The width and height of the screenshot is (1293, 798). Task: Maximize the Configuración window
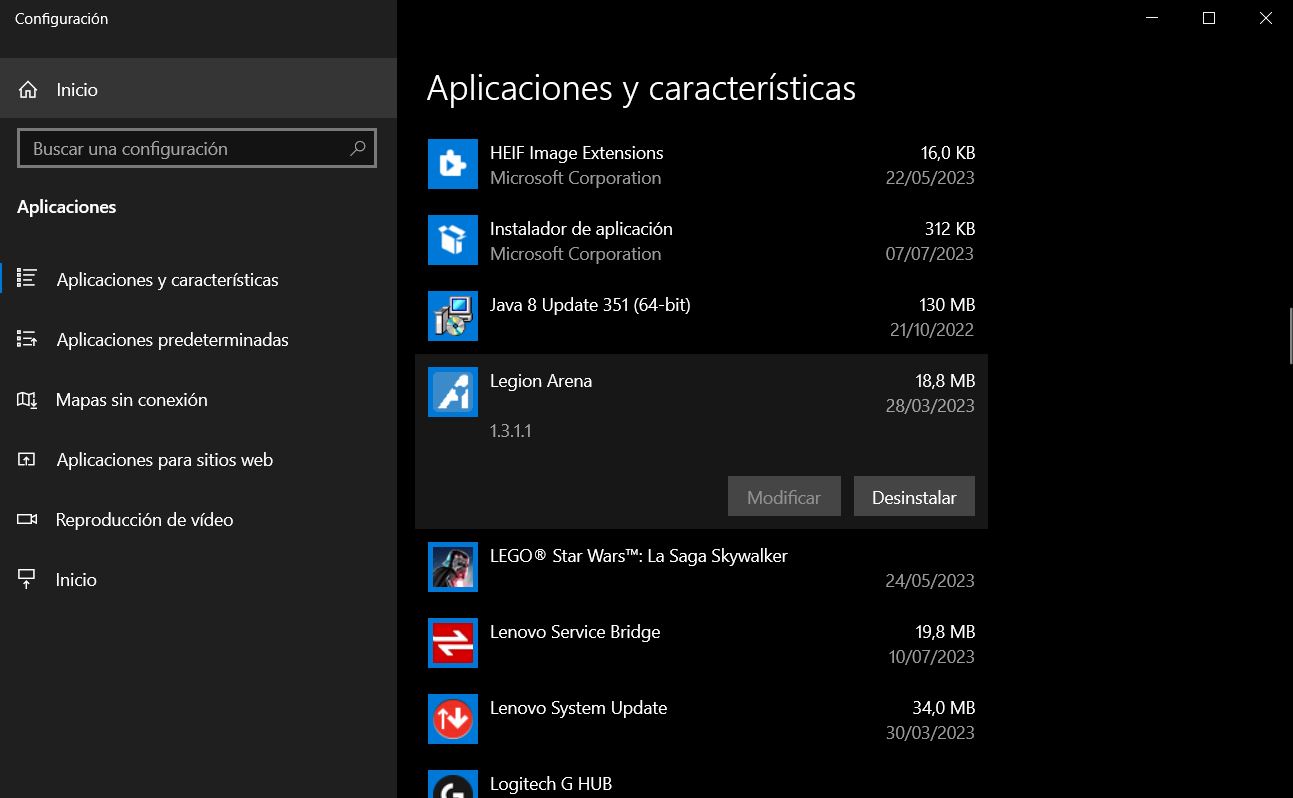1209,18
